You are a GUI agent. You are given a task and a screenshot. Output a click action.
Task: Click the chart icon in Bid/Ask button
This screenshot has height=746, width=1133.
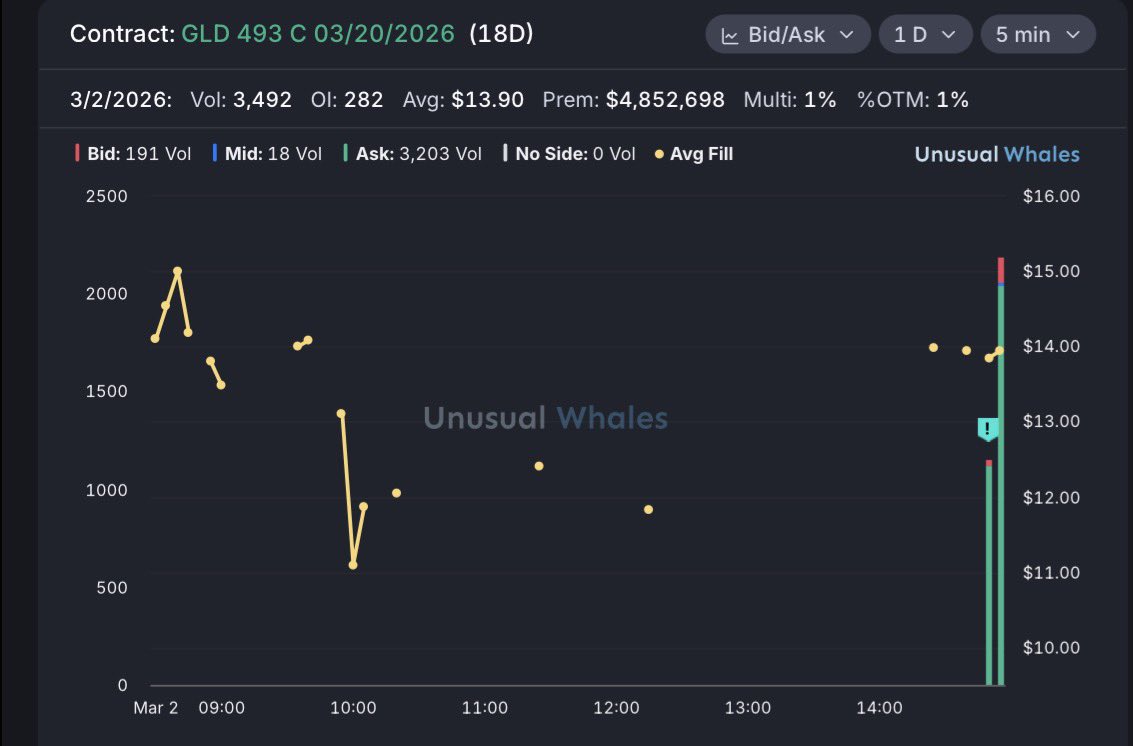[730, 35]
